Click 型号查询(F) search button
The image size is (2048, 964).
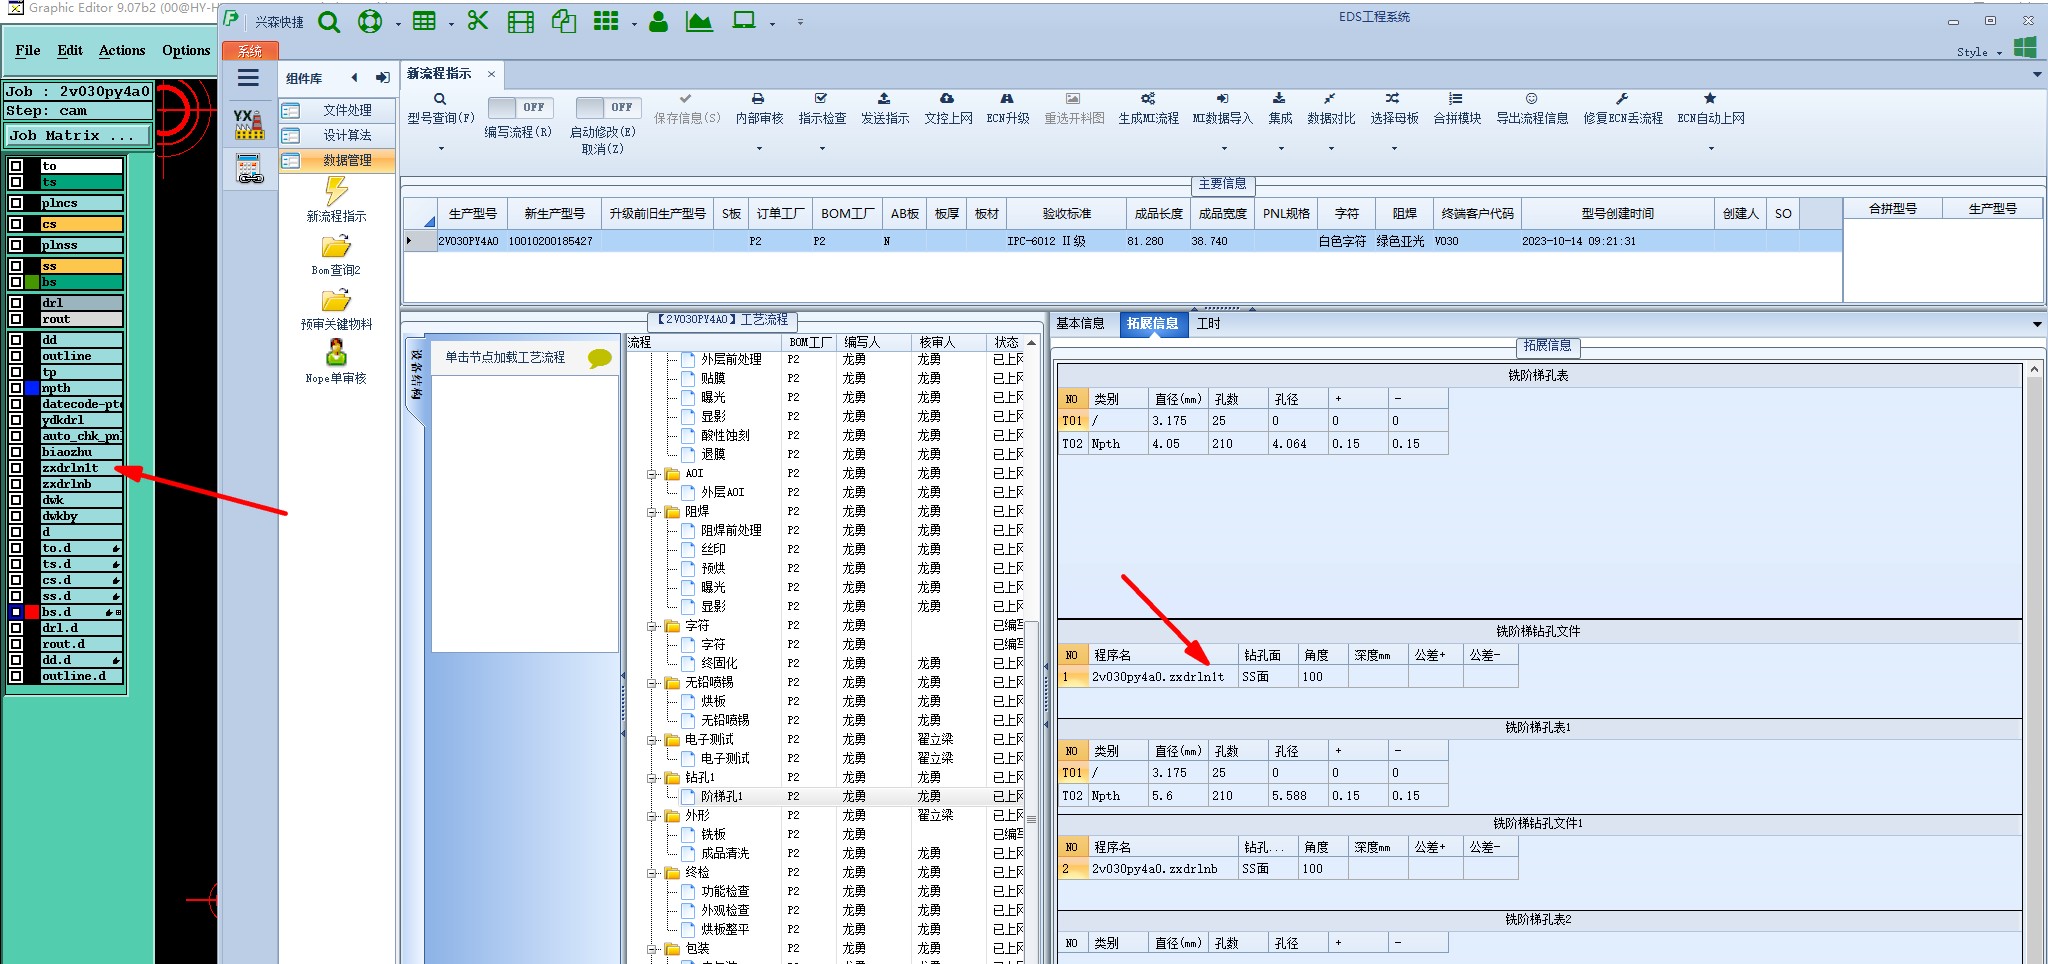[440, 108]
